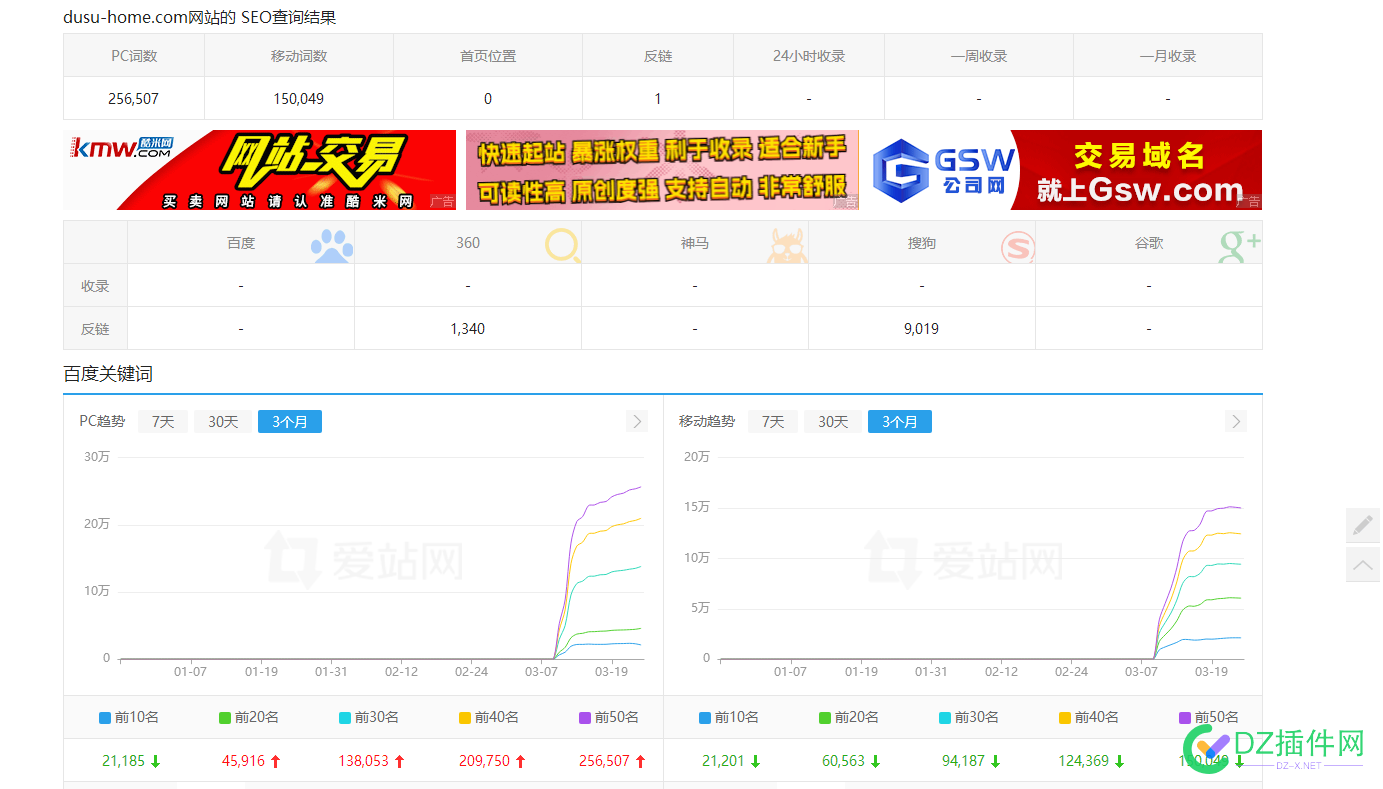
Task: Click the 反链 row label in engine table
Action: pos(95,329)
